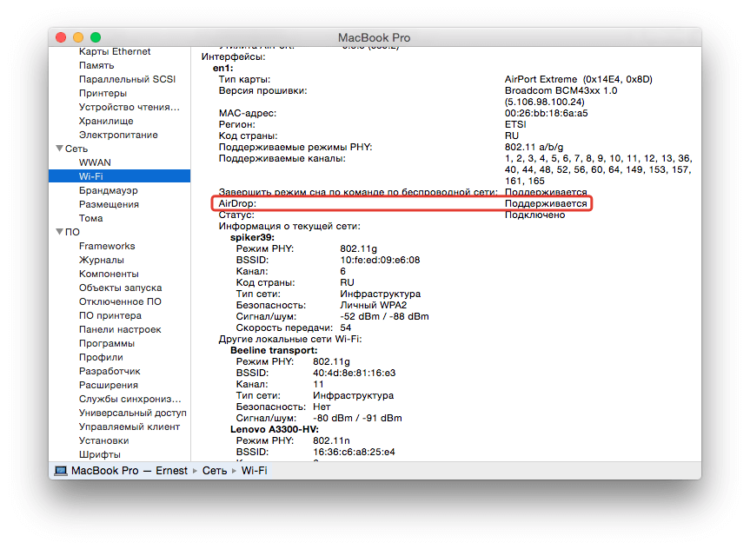Click the MacBook Pro window title

click(374, 38)
